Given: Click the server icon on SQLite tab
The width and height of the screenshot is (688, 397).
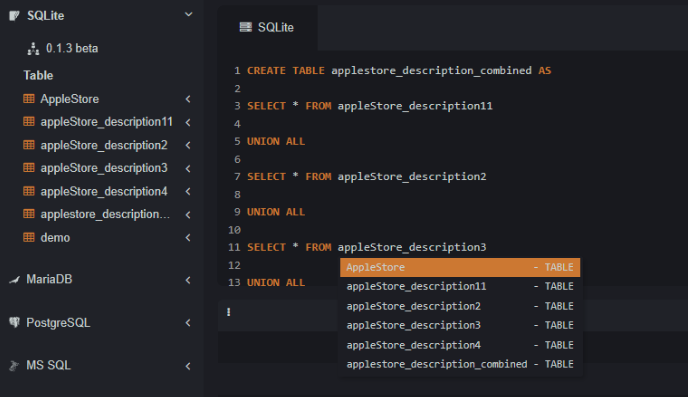Looking at the screenshot, I should coord(246,27).
